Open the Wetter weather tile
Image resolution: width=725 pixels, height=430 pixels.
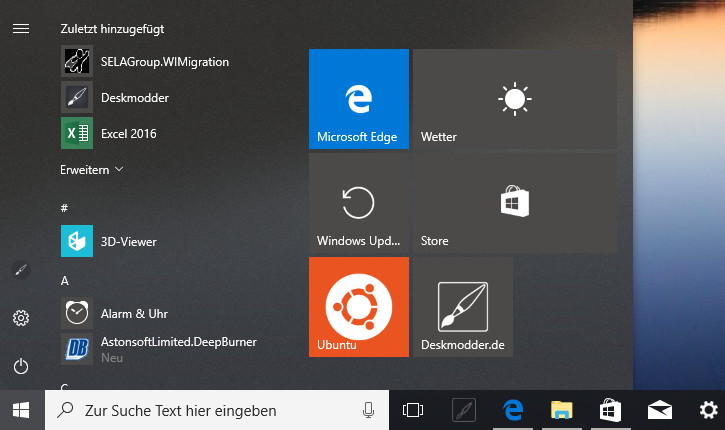click(x=515, y=99)
